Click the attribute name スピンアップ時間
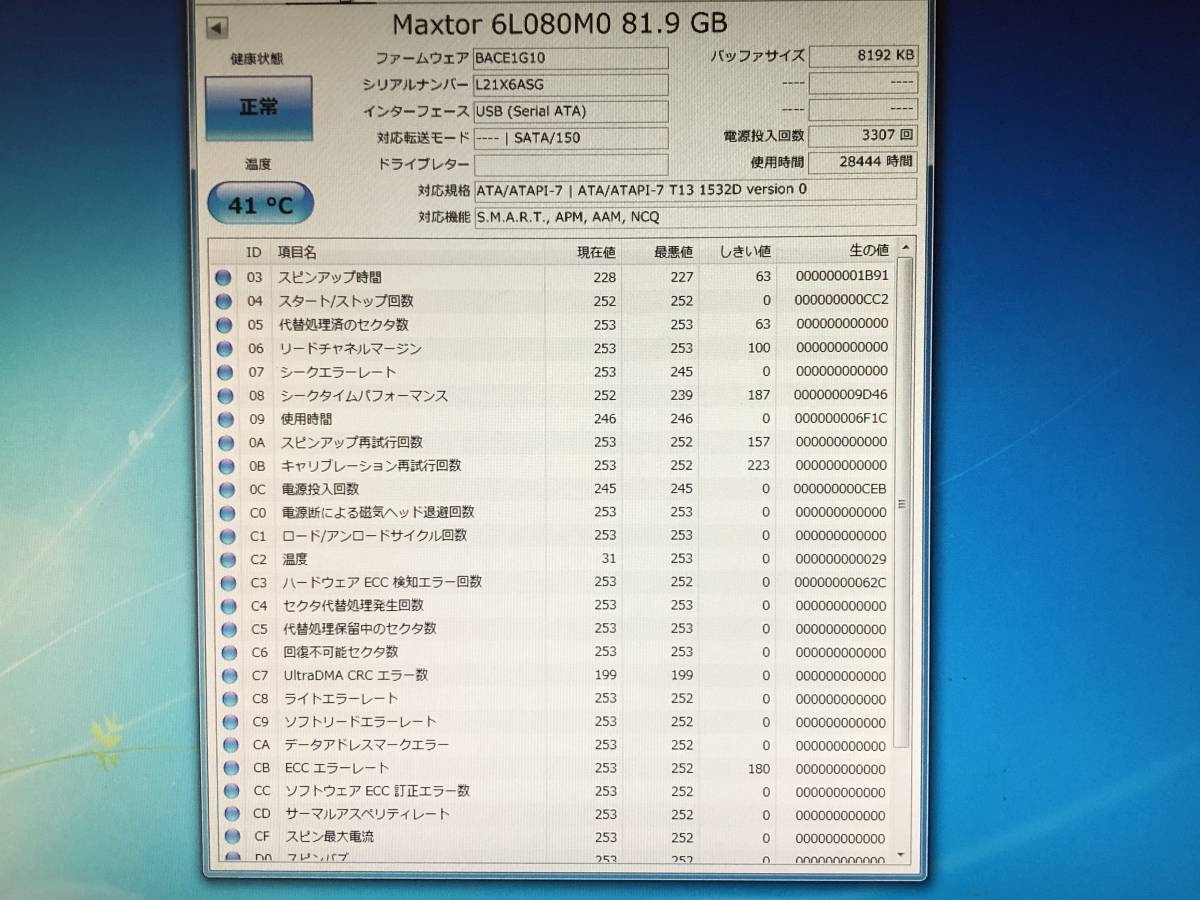This screenshot has height=900, width=1200. [330, 277]
